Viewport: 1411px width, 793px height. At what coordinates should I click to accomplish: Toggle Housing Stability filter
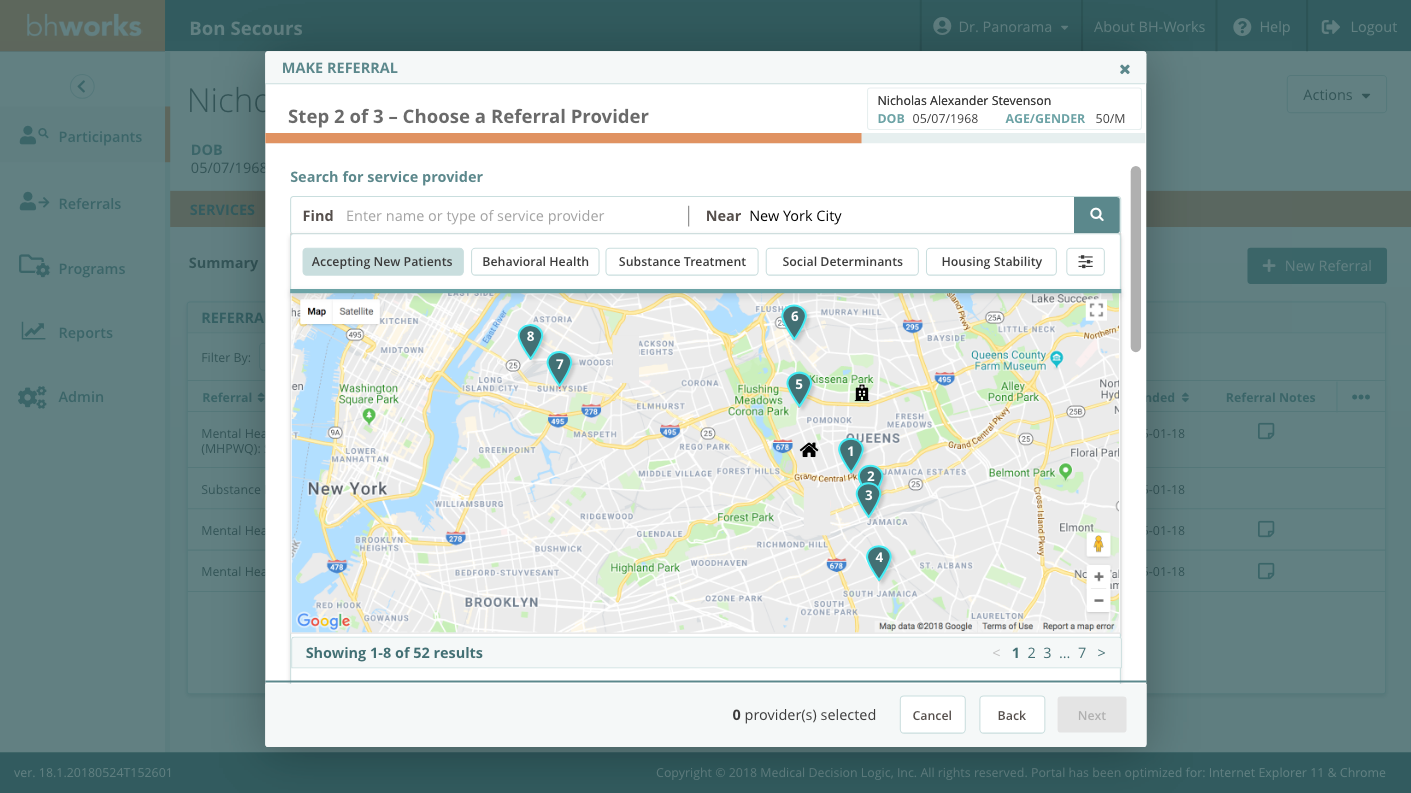tap(991, 262)
